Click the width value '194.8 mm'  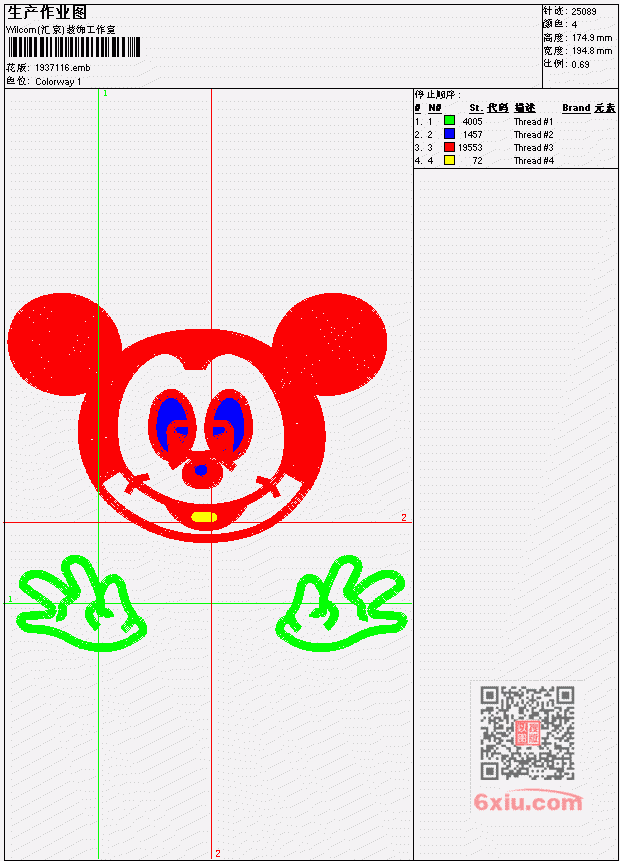click(592, 51)
